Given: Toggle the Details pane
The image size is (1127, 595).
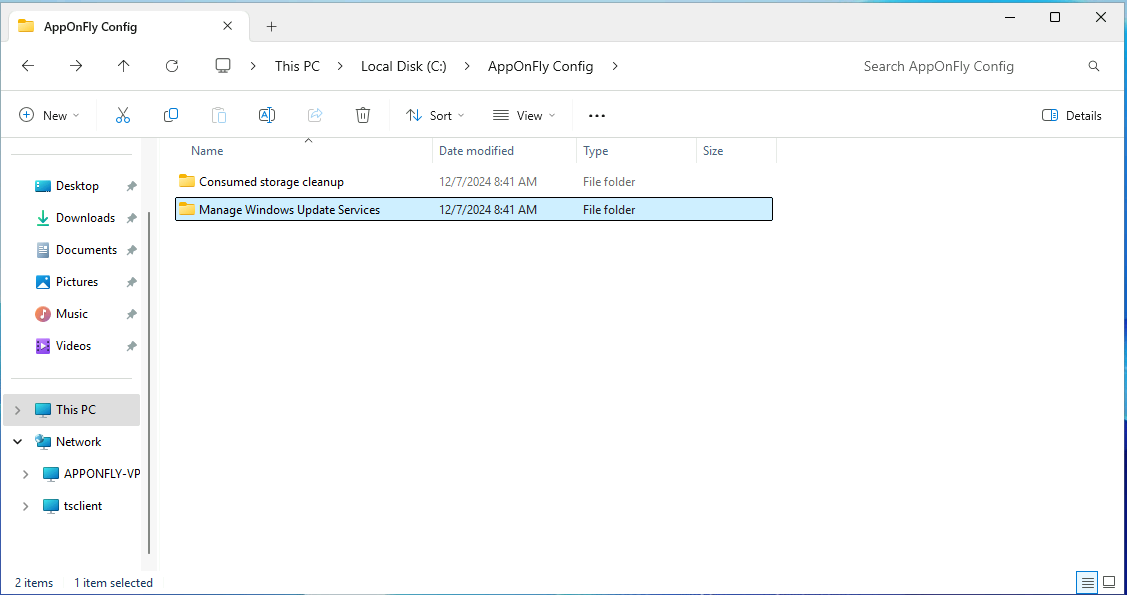Looking at the screenshot, I should (x=1072, y=115).
